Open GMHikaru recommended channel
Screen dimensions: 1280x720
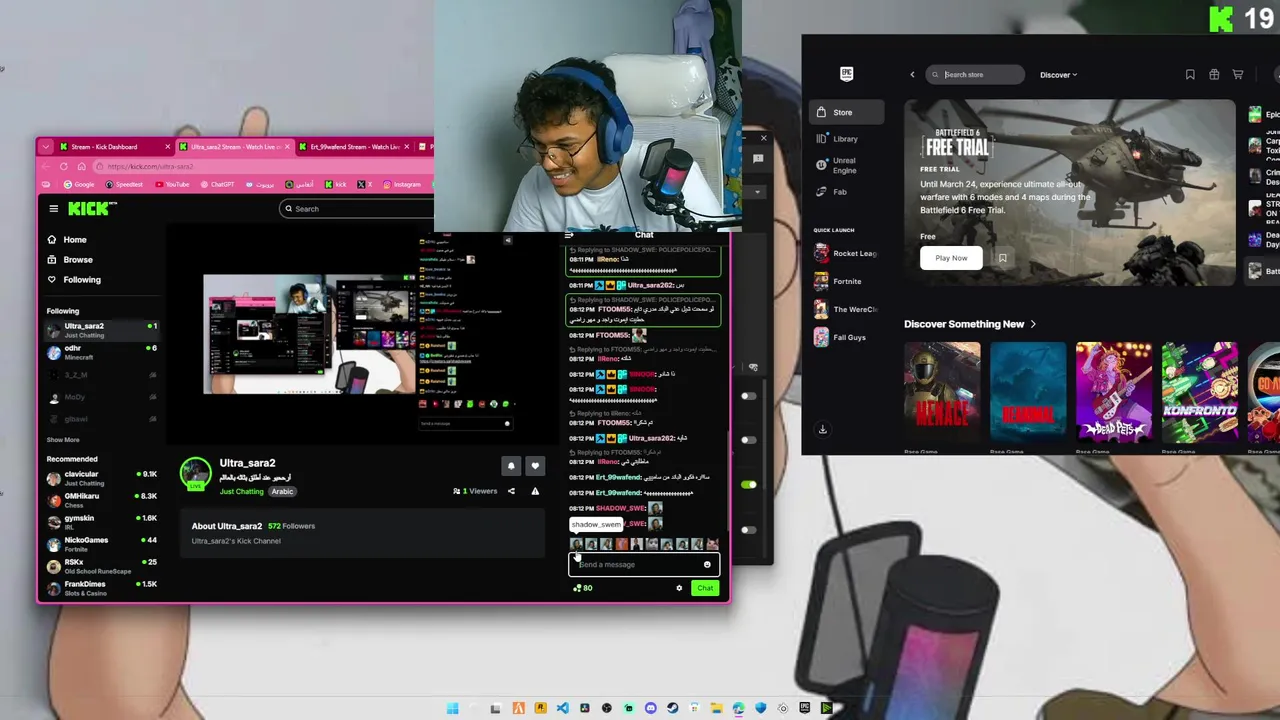point(100,500)
